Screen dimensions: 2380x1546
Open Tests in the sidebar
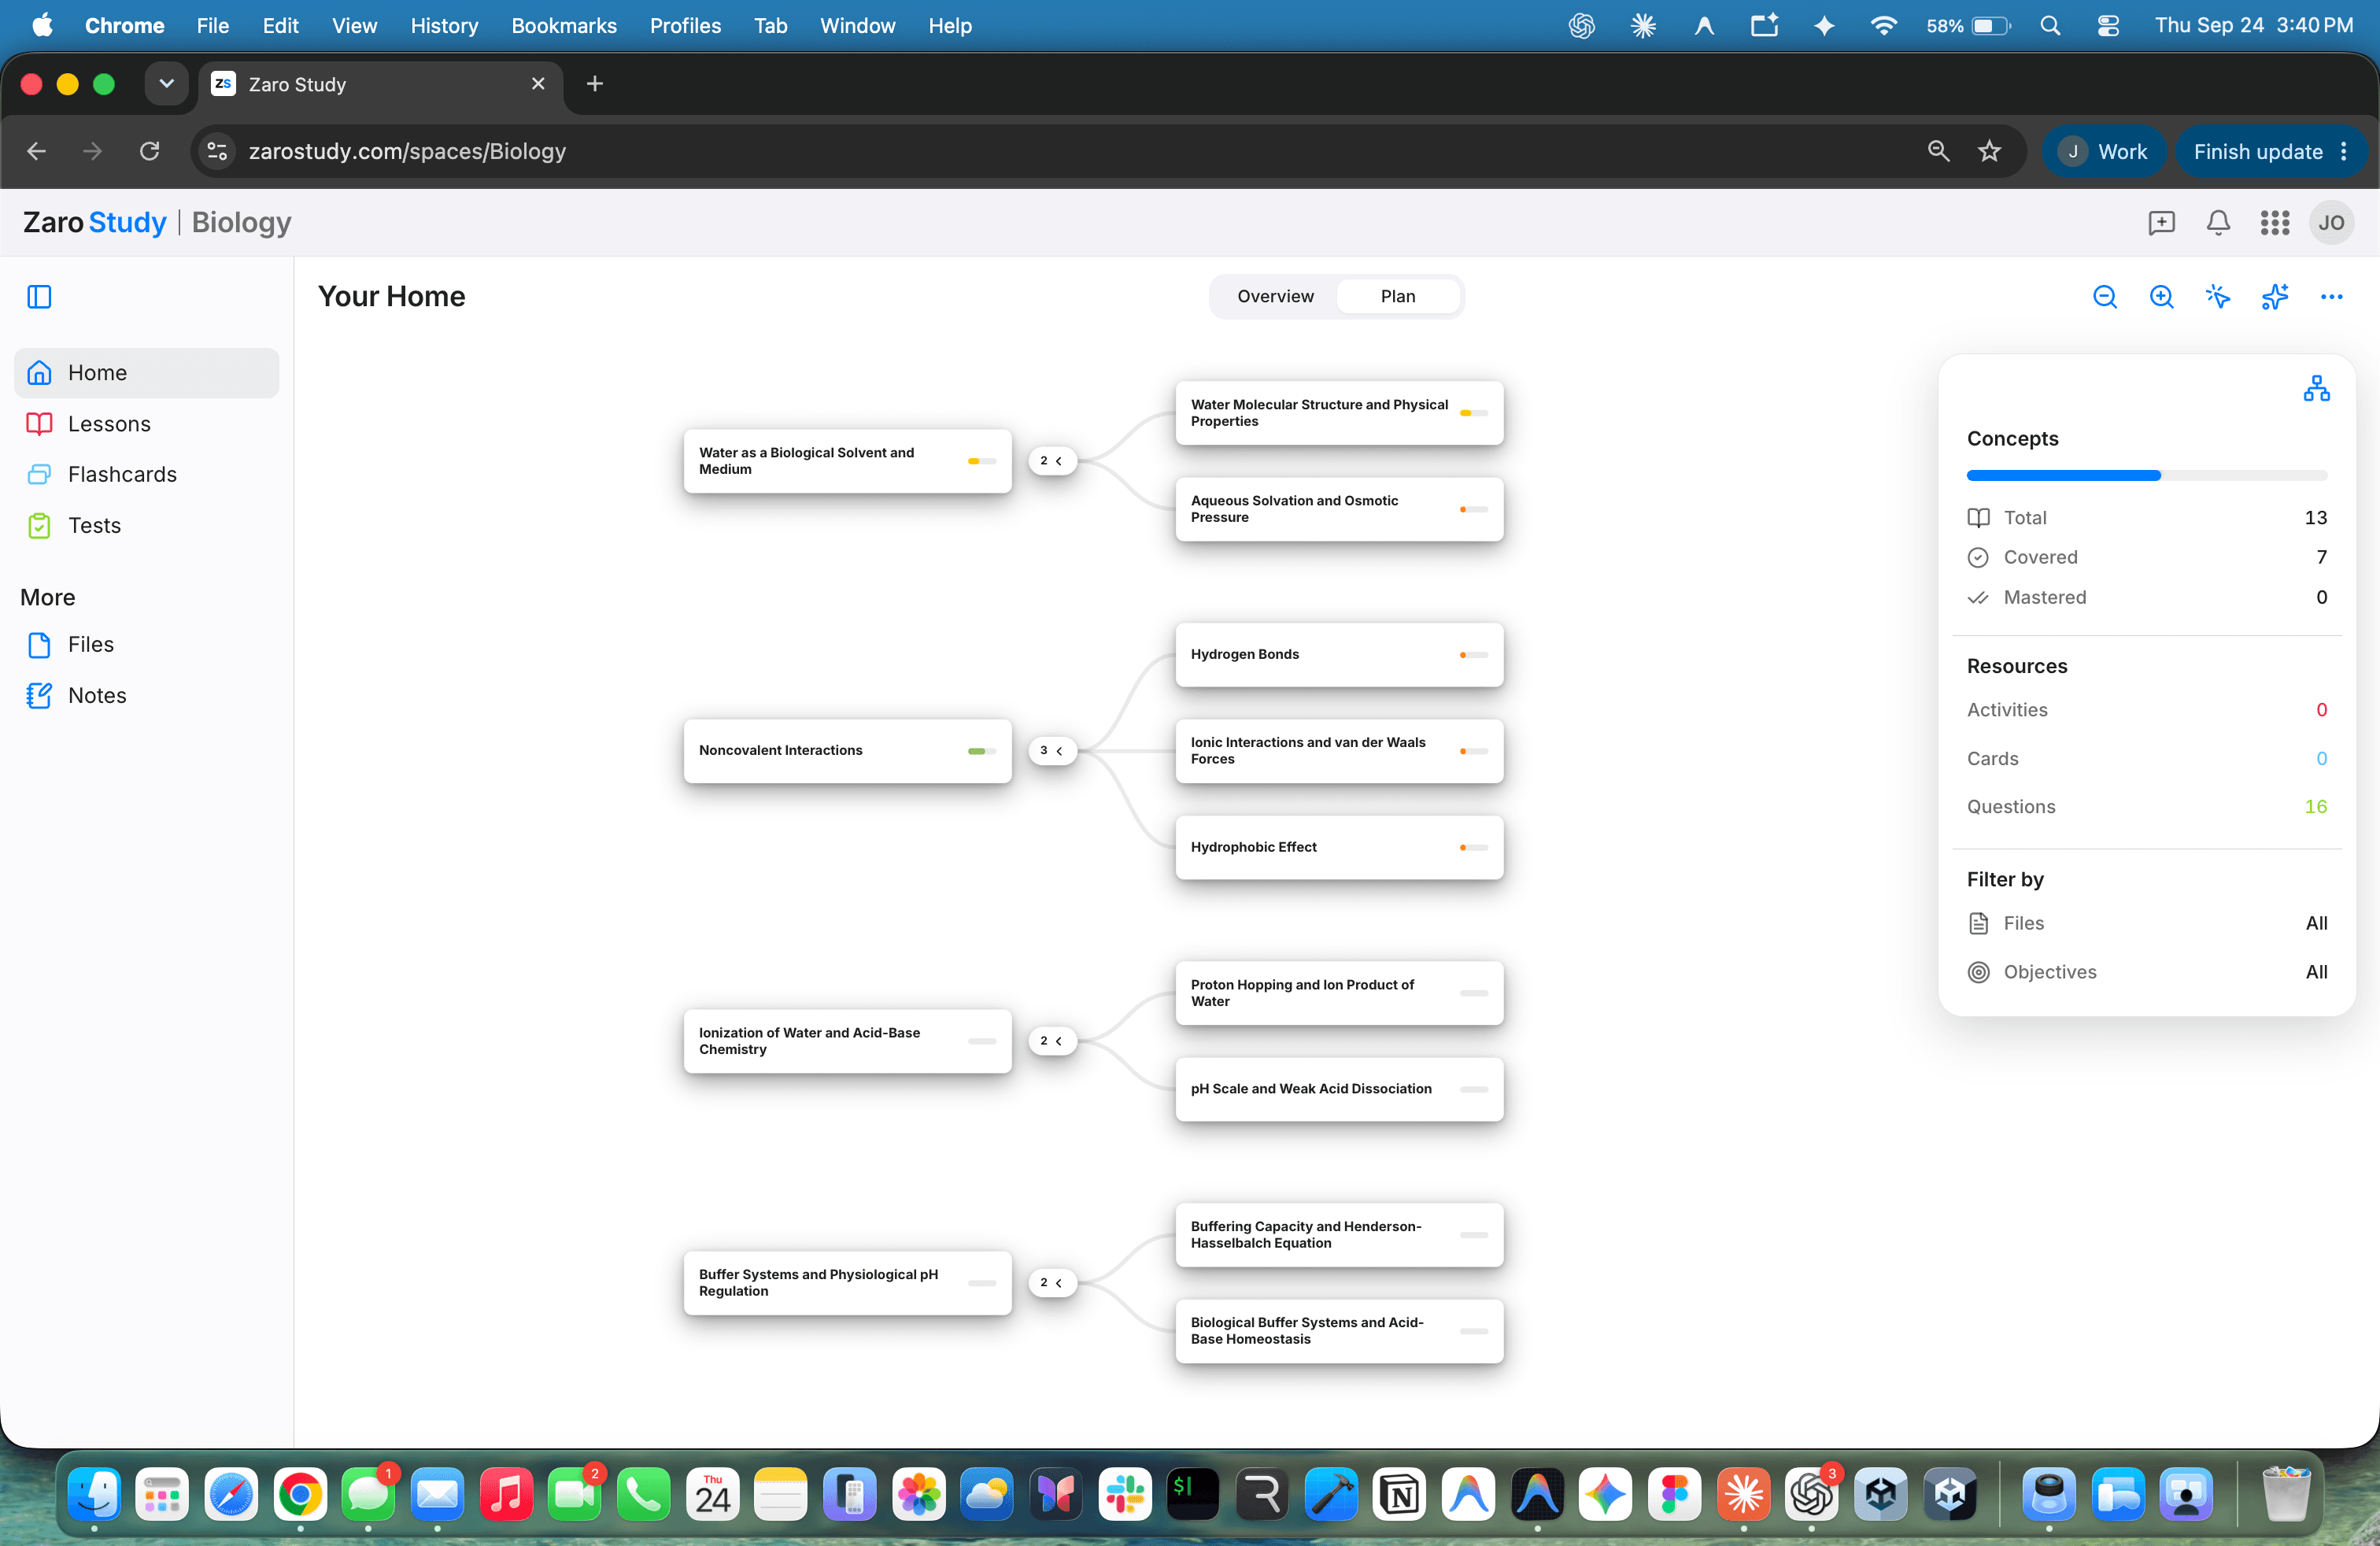146,525
